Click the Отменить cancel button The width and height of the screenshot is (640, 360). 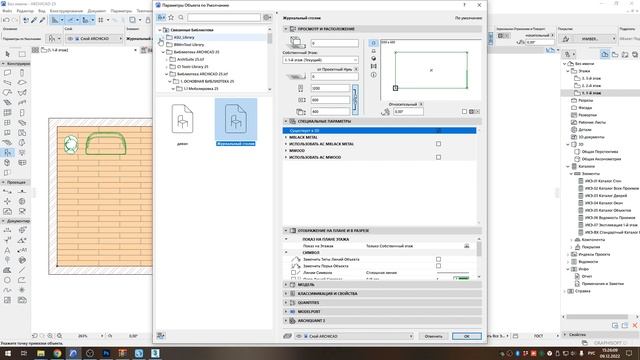click(x=433, y=336)
